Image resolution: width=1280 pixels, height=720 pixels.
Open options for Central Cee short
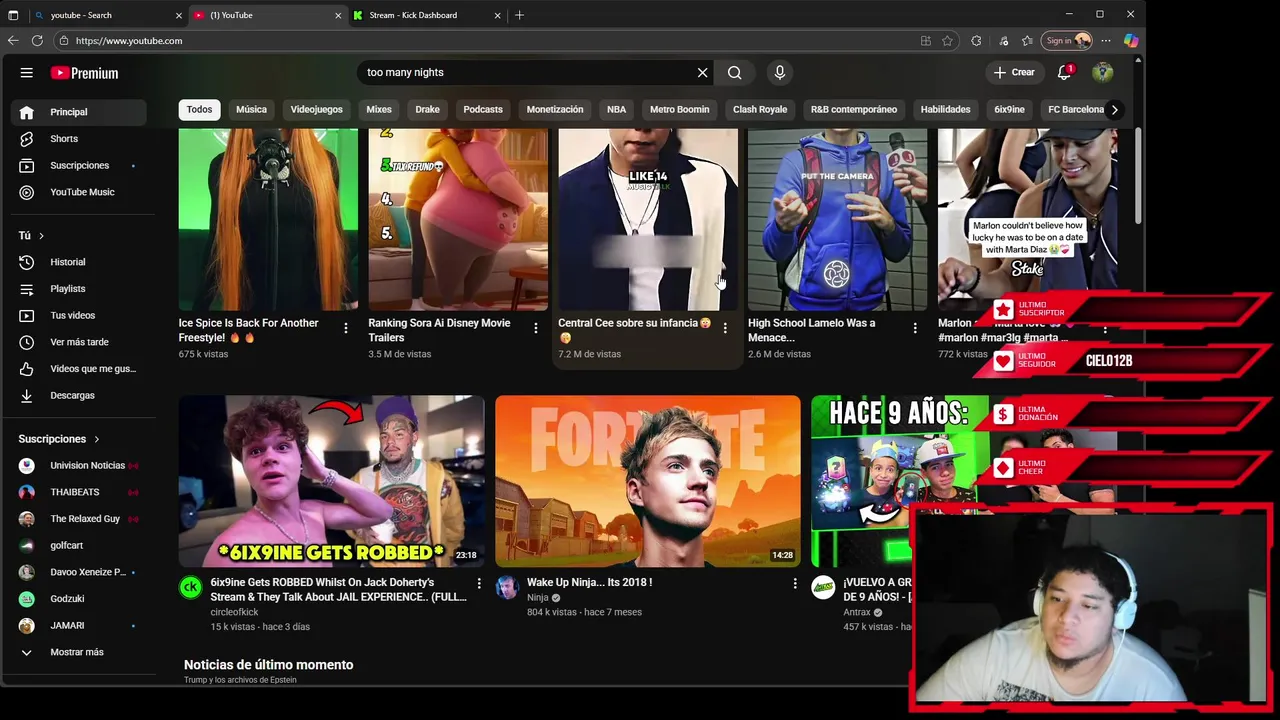coord(725,328)
